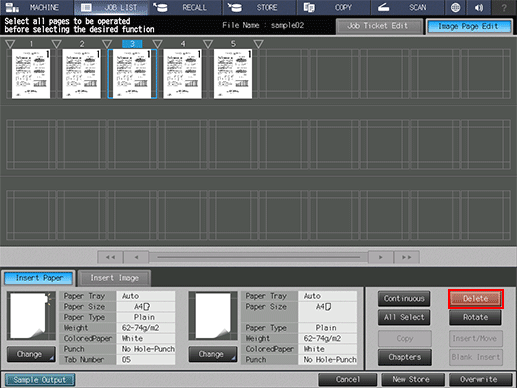Go to next page with right arrow
The width and height of the screenshot is (517, 388).
point(381,257)
